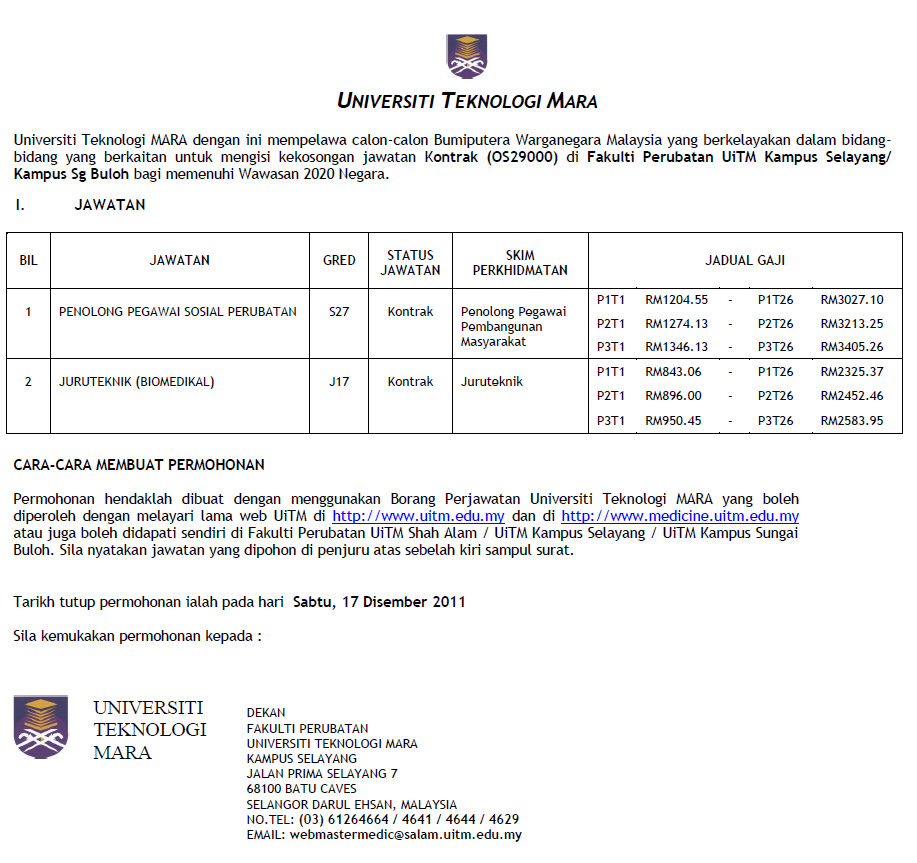This screenshot has width=917, height=863.
Task: Click the UiTM logo beside the Dekan address
Action: coord(41,727)
